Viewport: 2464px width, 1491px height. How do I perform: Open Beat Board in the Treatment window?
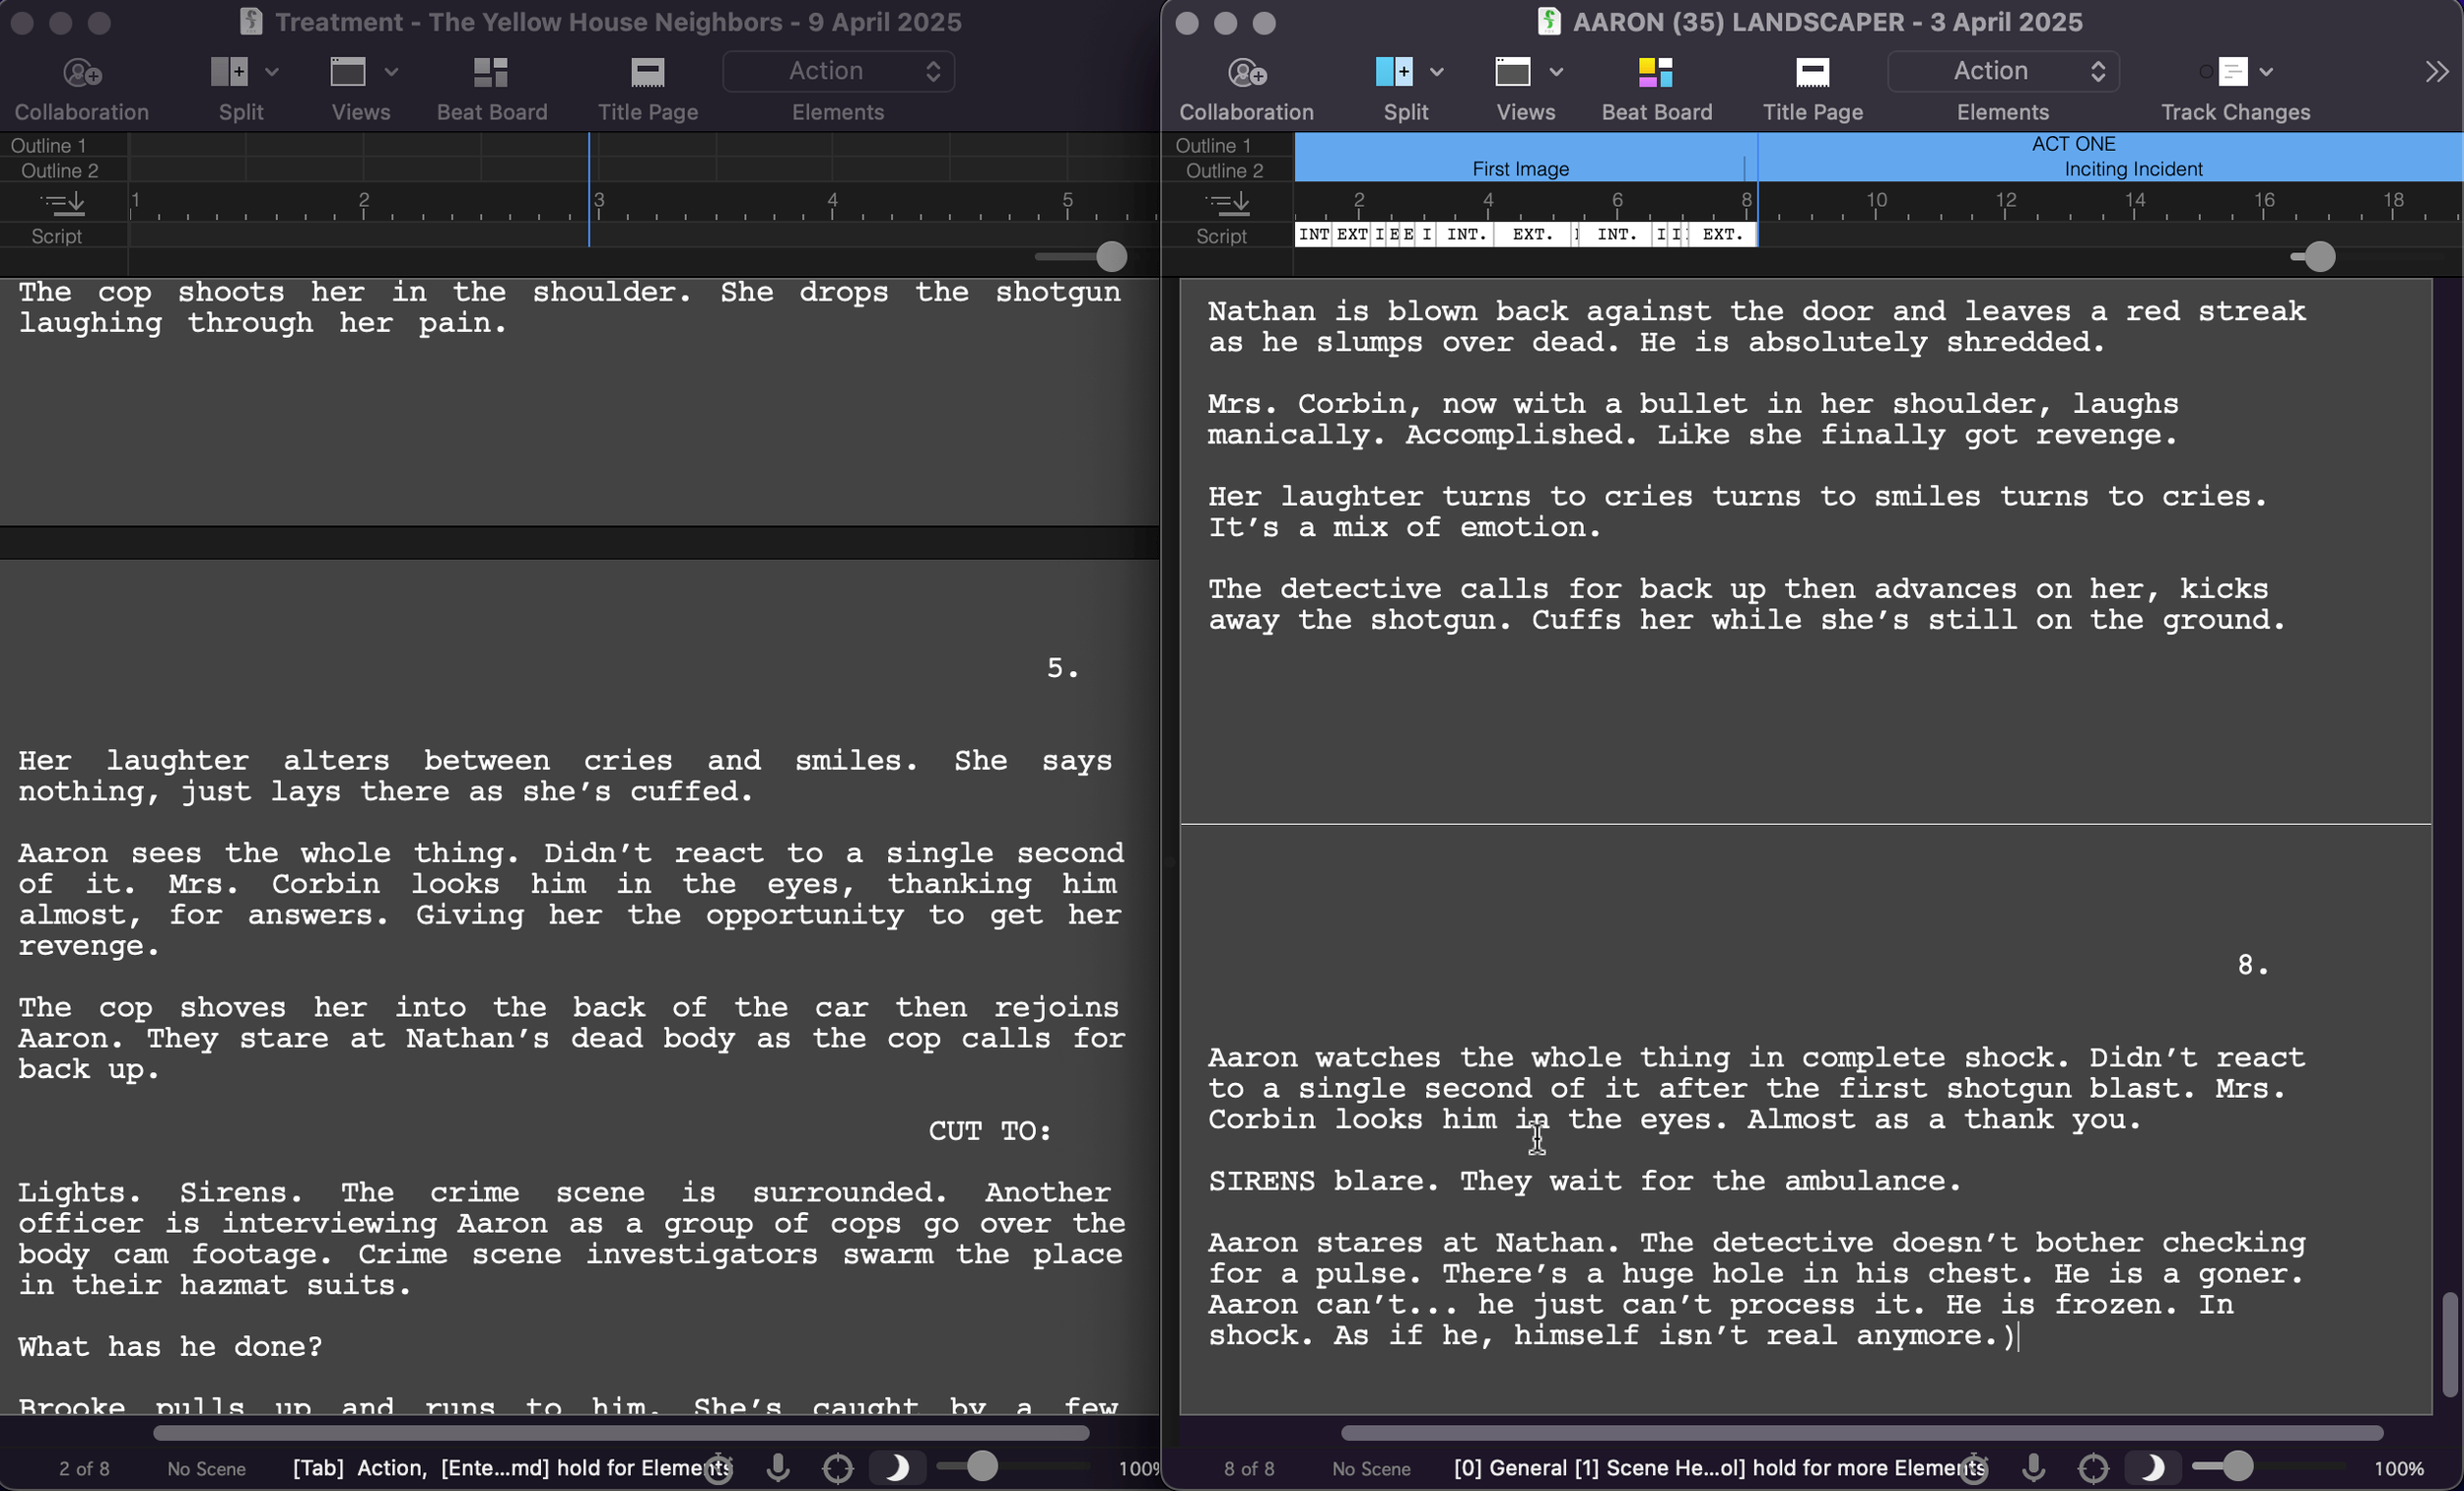[x=491, y=73]
